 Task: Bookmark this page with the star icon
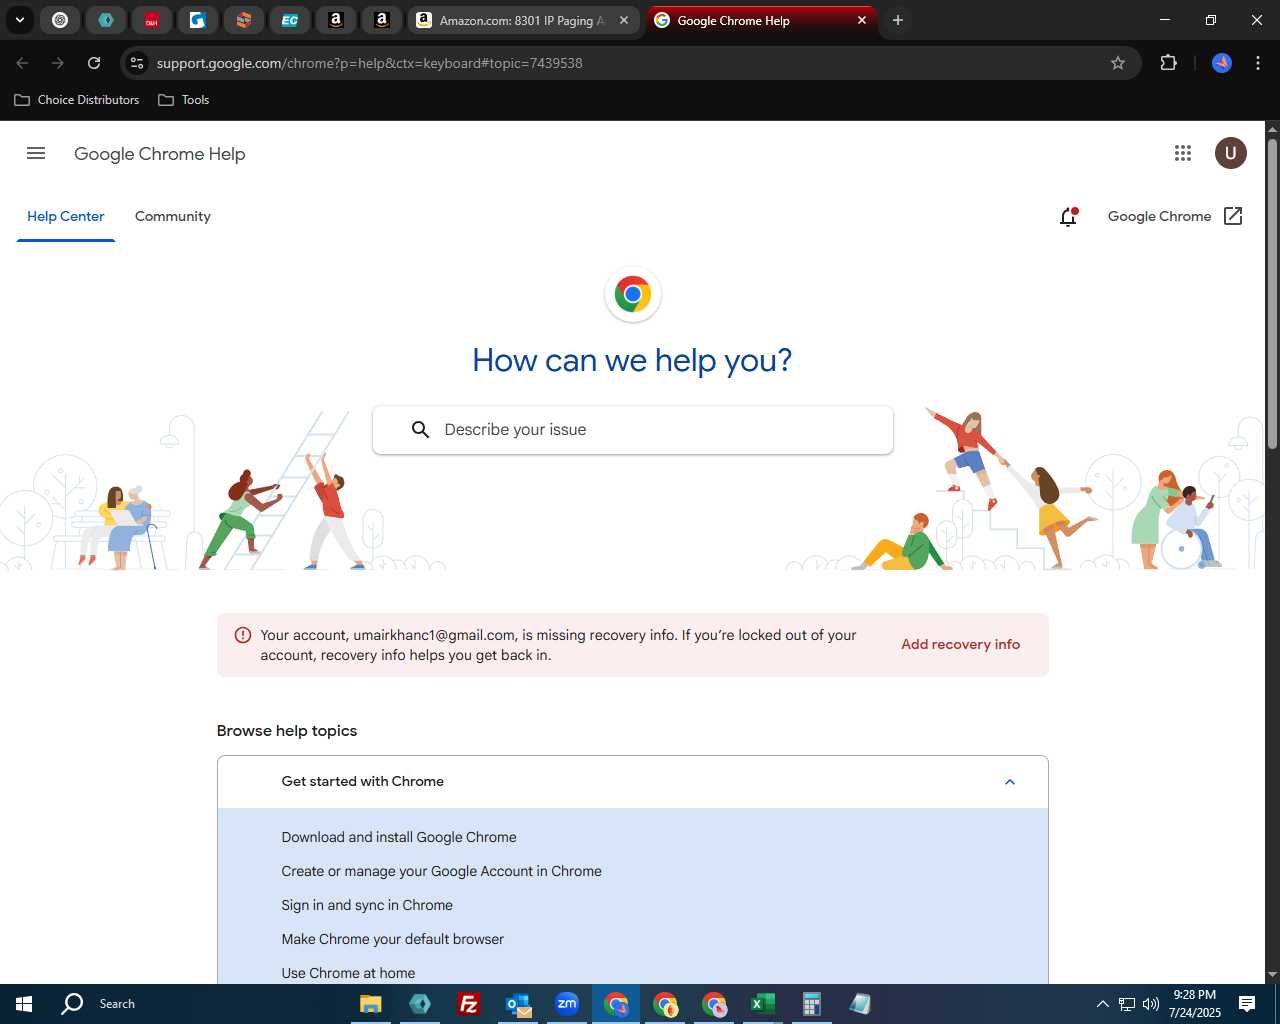point(1118,63)
